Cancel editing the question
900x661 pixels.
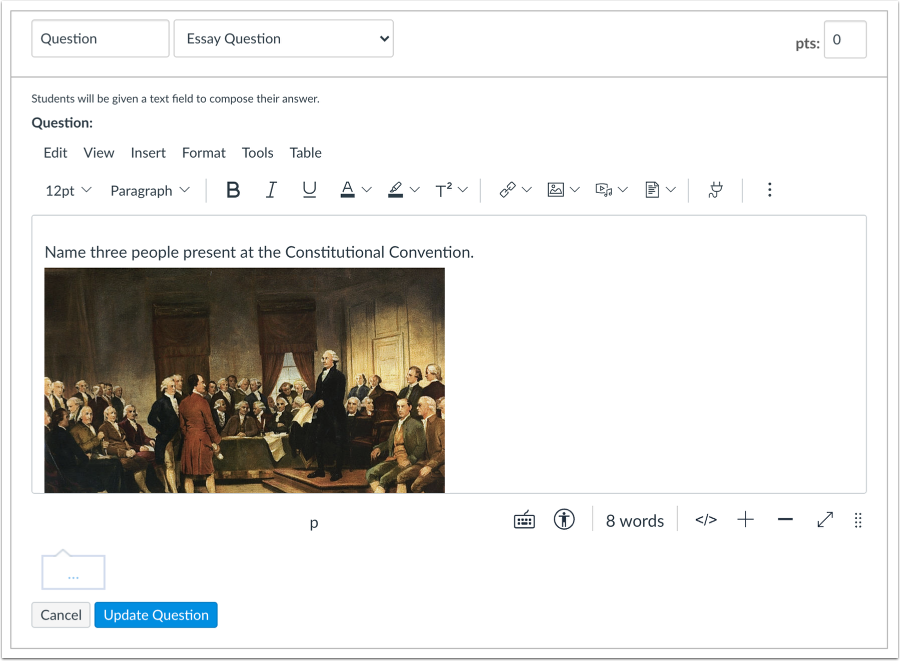click(x=60, y=614)
